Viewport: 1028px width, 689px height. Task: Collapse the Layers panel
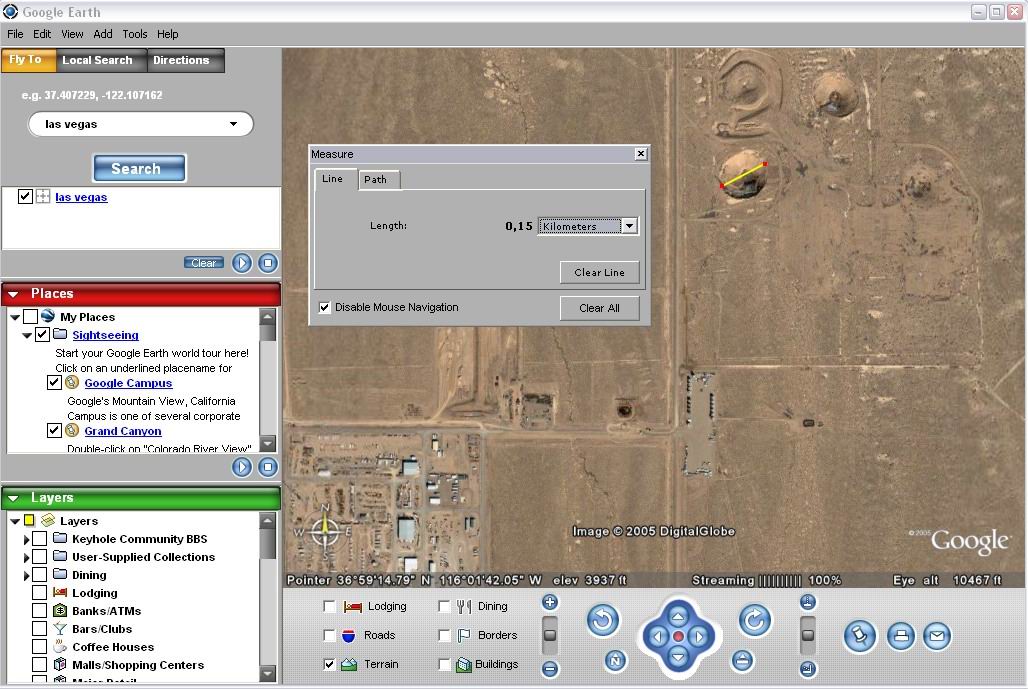point(13,498)
